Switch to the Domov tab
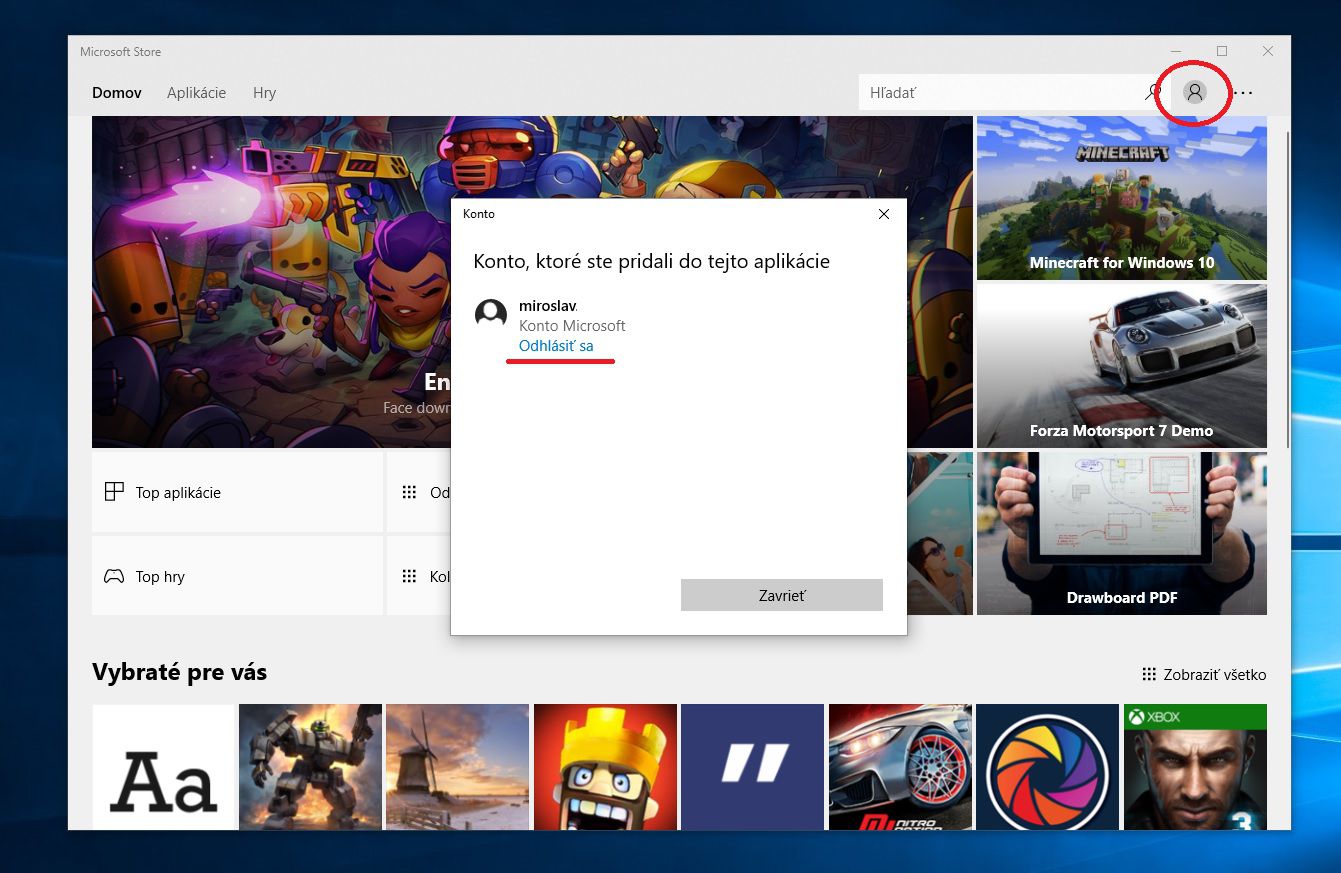 pyautogui.click(x=117, y=93)
